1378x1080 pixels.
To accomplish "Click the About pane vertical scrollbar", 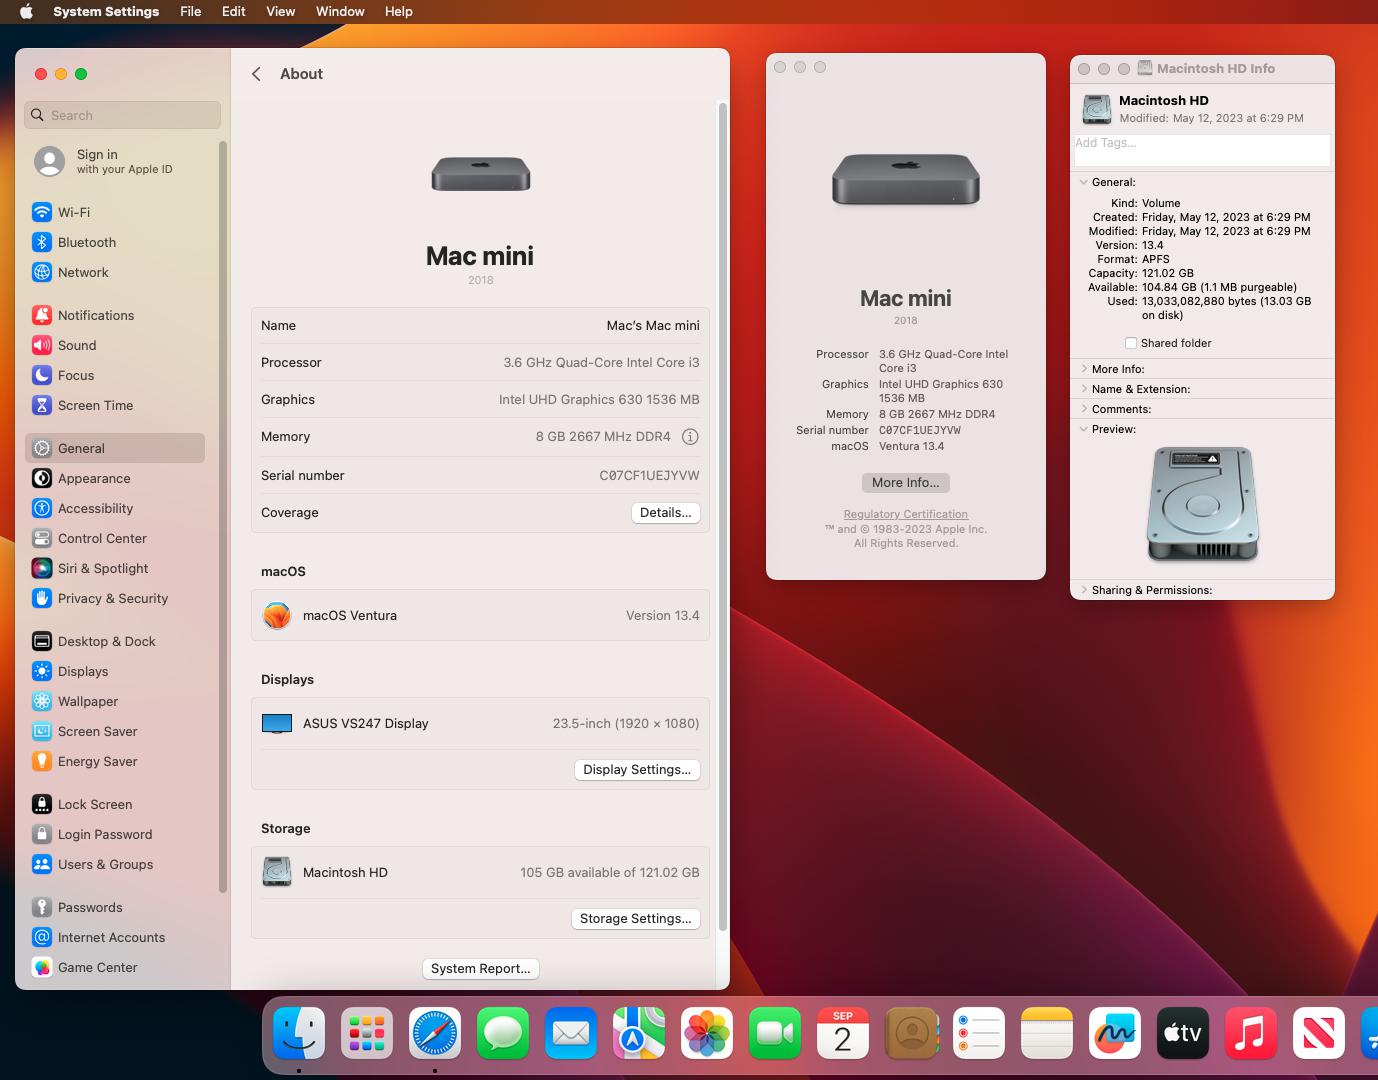I will pyautogui.click(x=723, y=515).
